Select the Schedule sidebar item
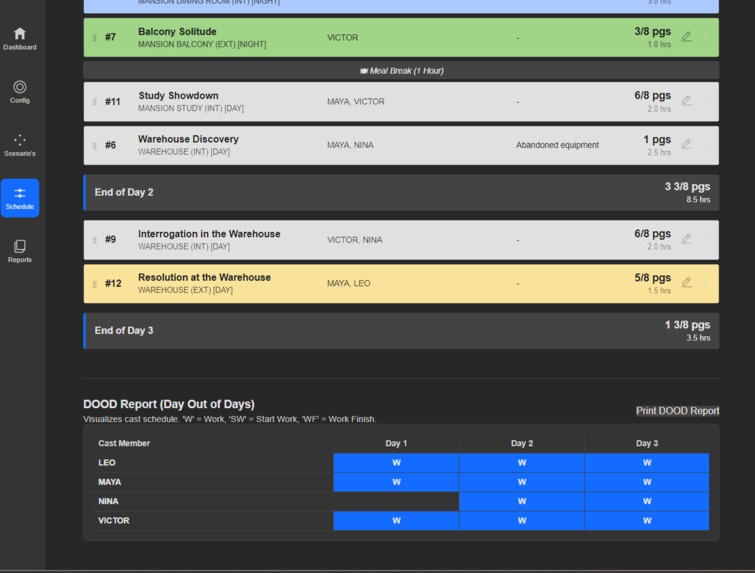This screenshot has height=573, width=755. click(20, 198)
